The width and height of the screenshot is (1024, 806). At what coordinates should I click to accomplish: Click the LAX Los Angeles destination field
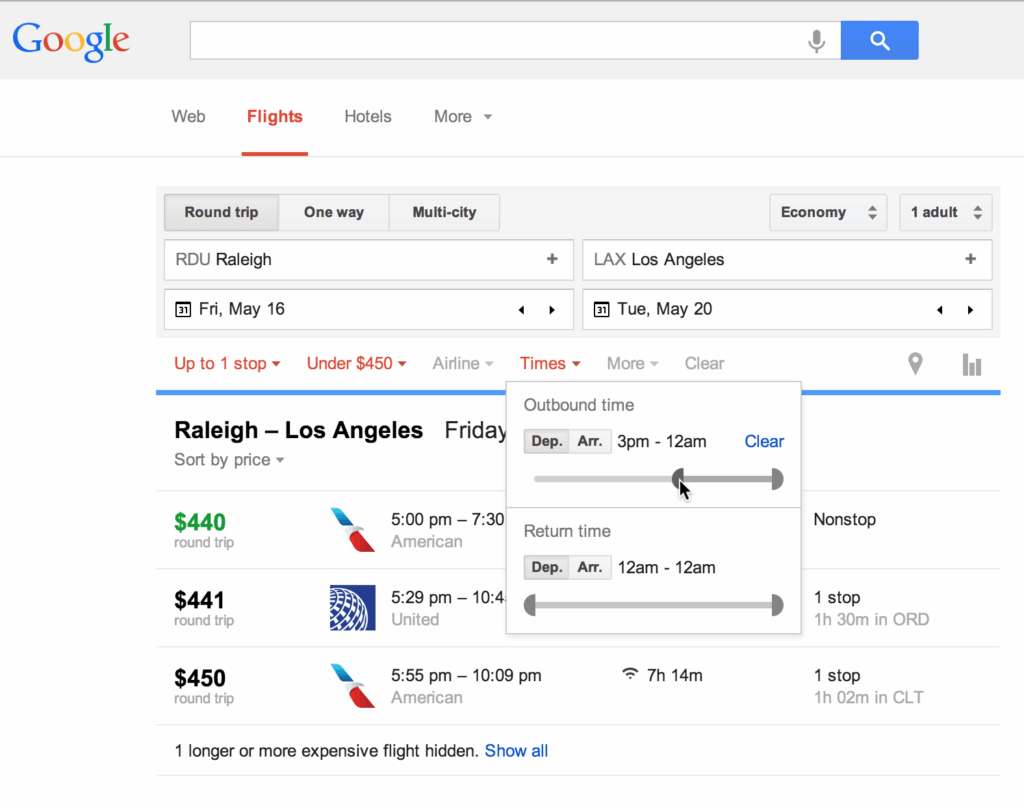(x=787, y=260)
